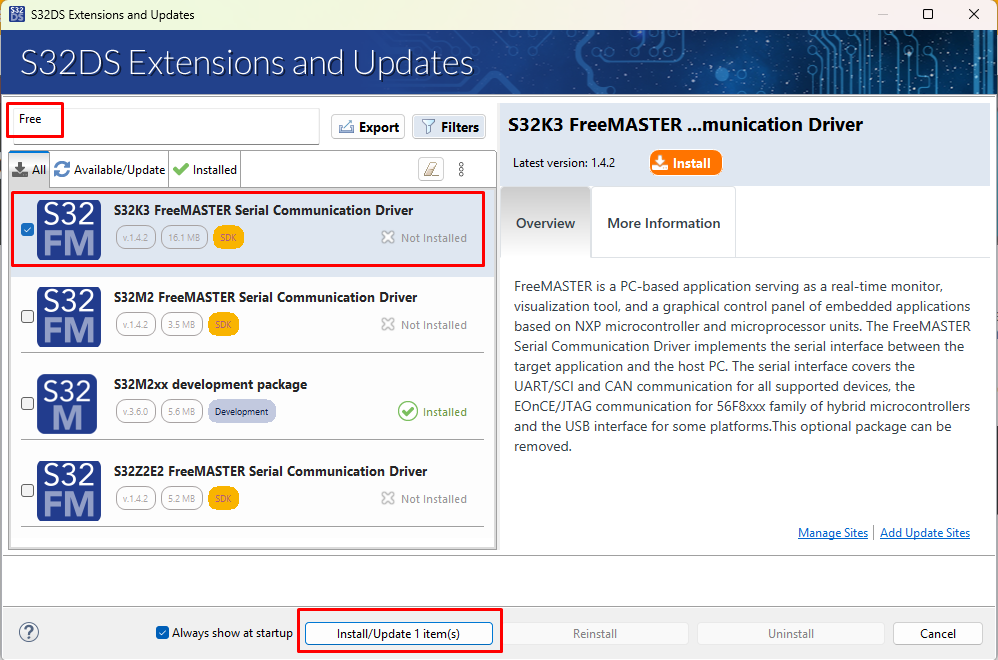The height and width of the screenshot is (660, 998).
Task: Click the SDK badge on S32Z2E2 driver
Action: tap(223, 498)
